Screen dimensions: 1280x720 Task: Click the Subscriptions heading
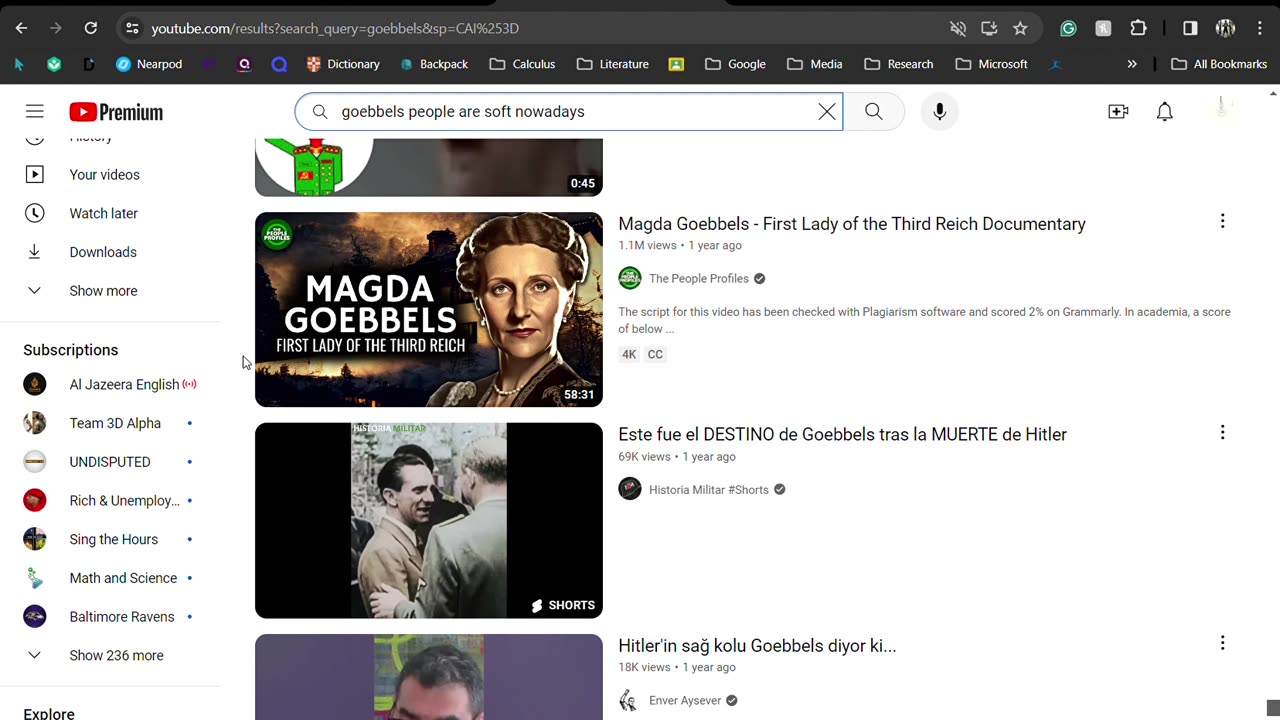(71, 350)
